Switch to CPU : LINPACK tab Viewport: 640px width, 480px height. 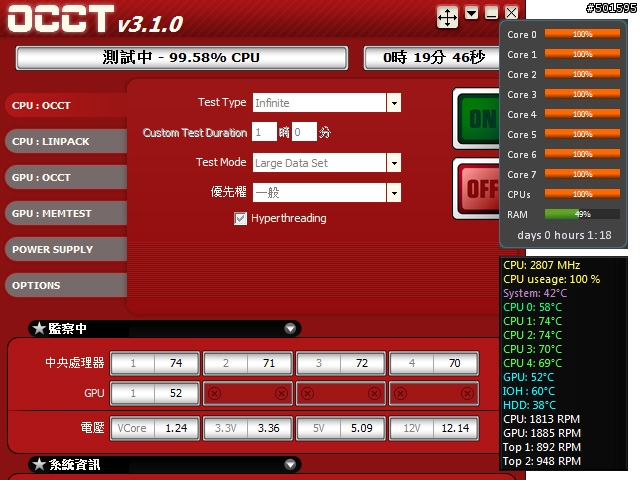(66, 141)
